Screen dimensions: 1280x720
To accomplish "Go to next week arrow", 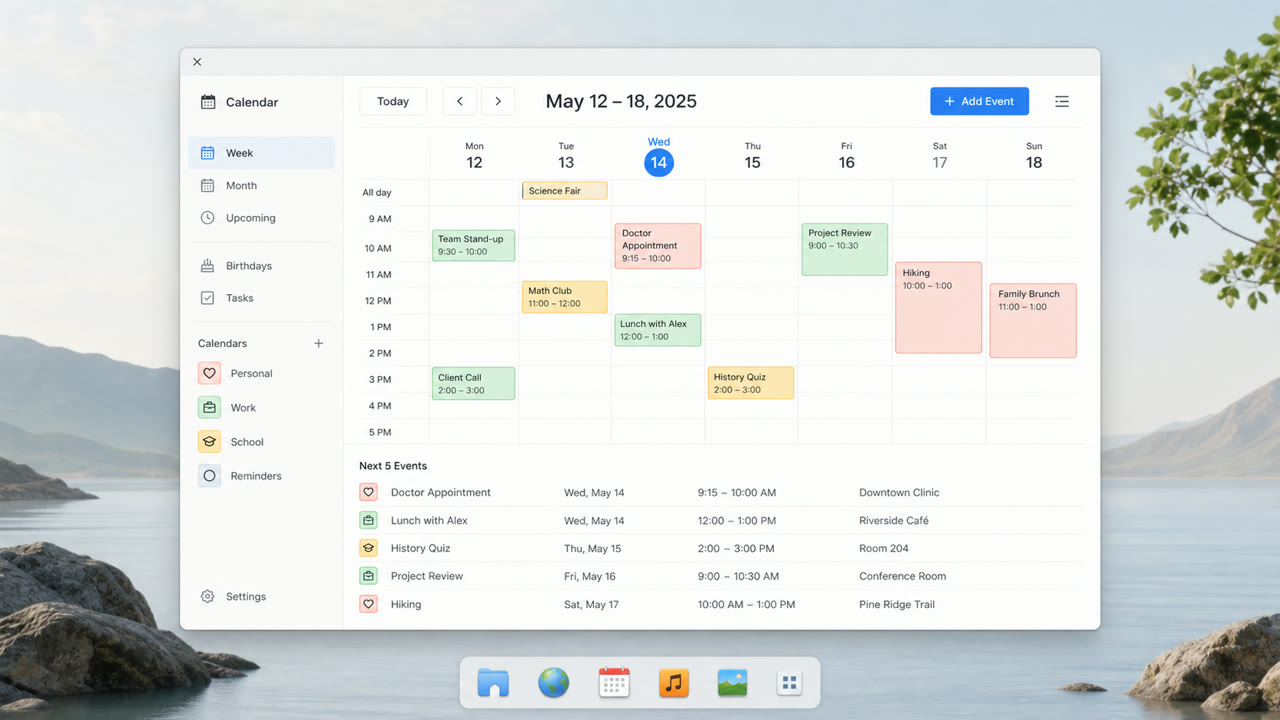I will [x=498, y=101].
